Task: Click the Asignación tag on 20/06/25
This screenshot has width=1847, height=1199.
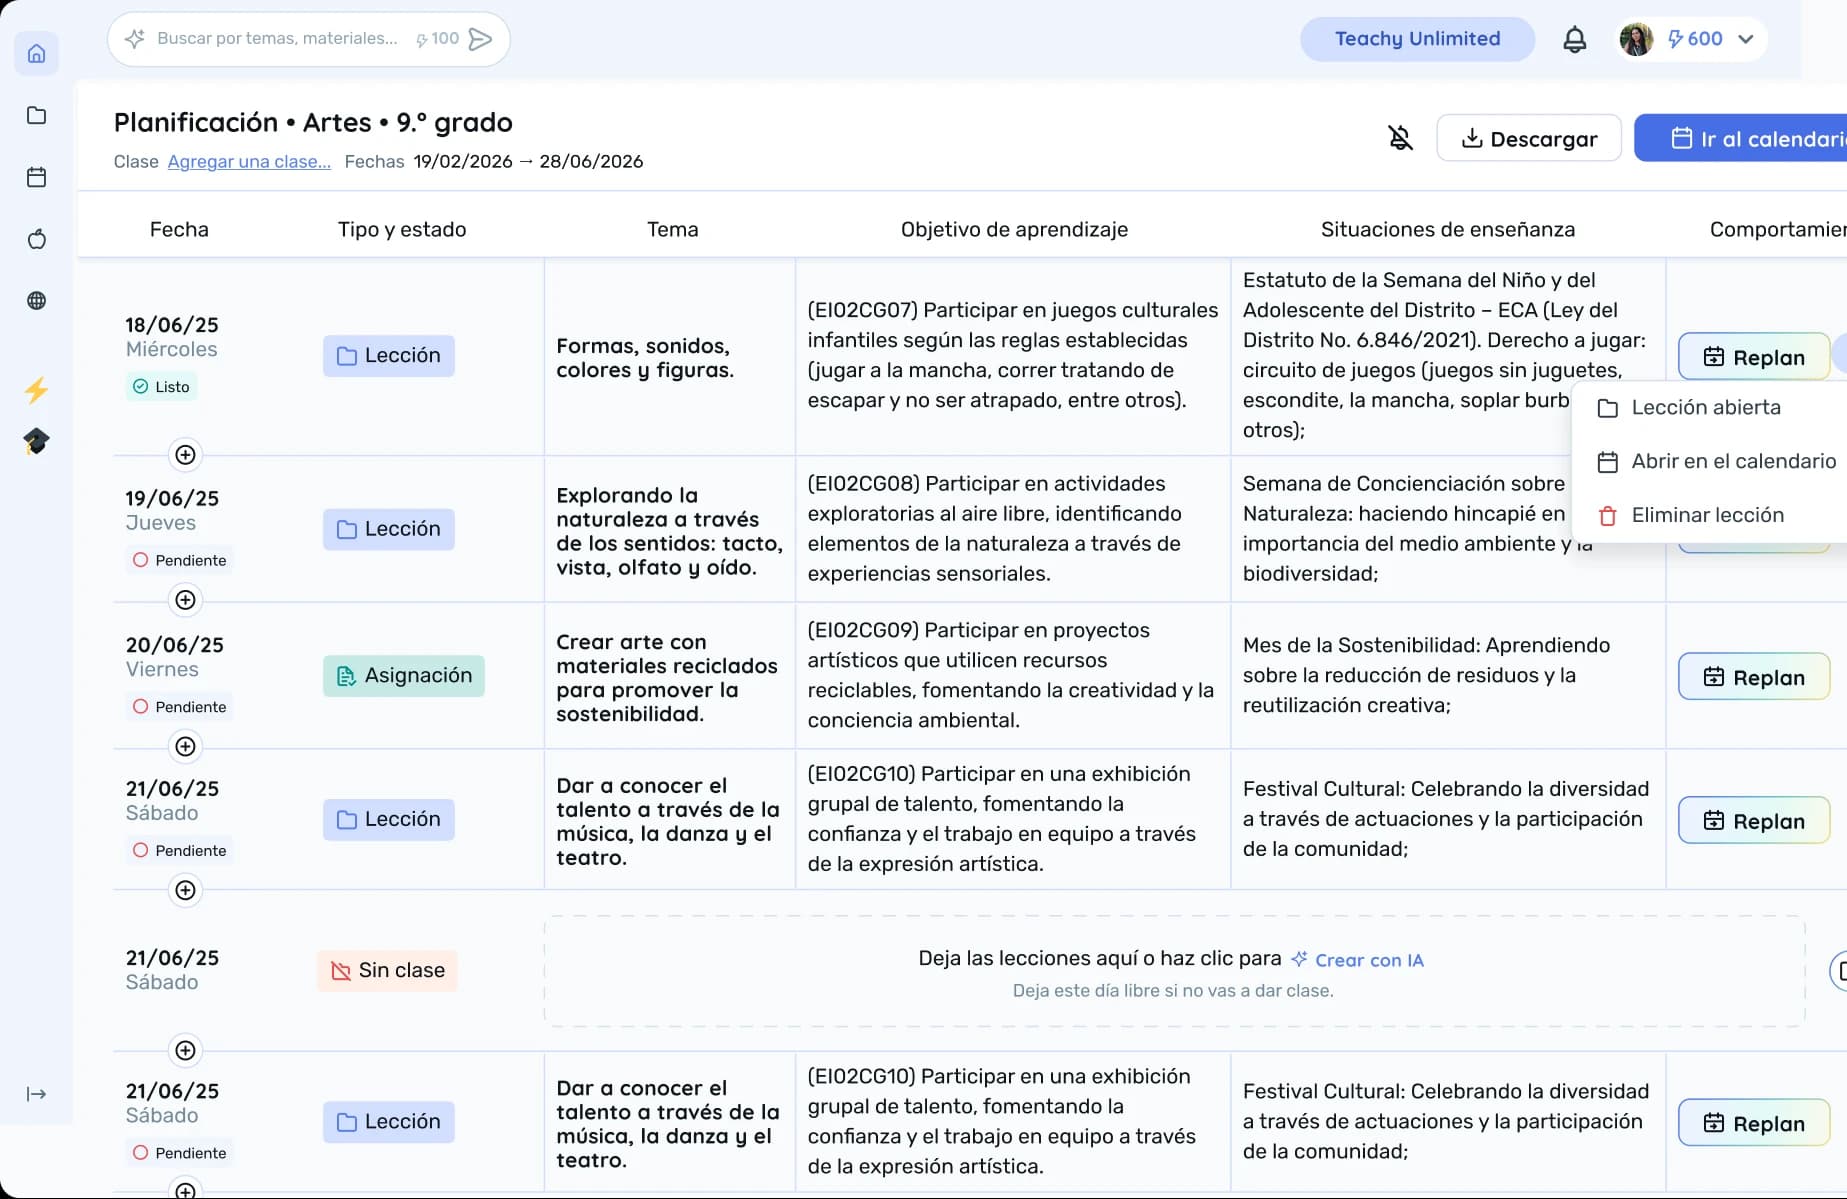Action: pos(403,676)
